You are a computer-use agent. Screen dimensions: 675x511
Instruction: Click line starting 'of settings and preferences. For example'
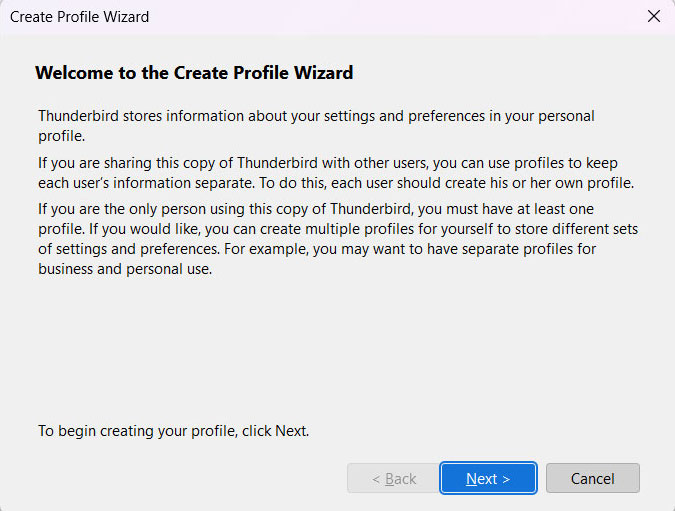click(317, 249)
